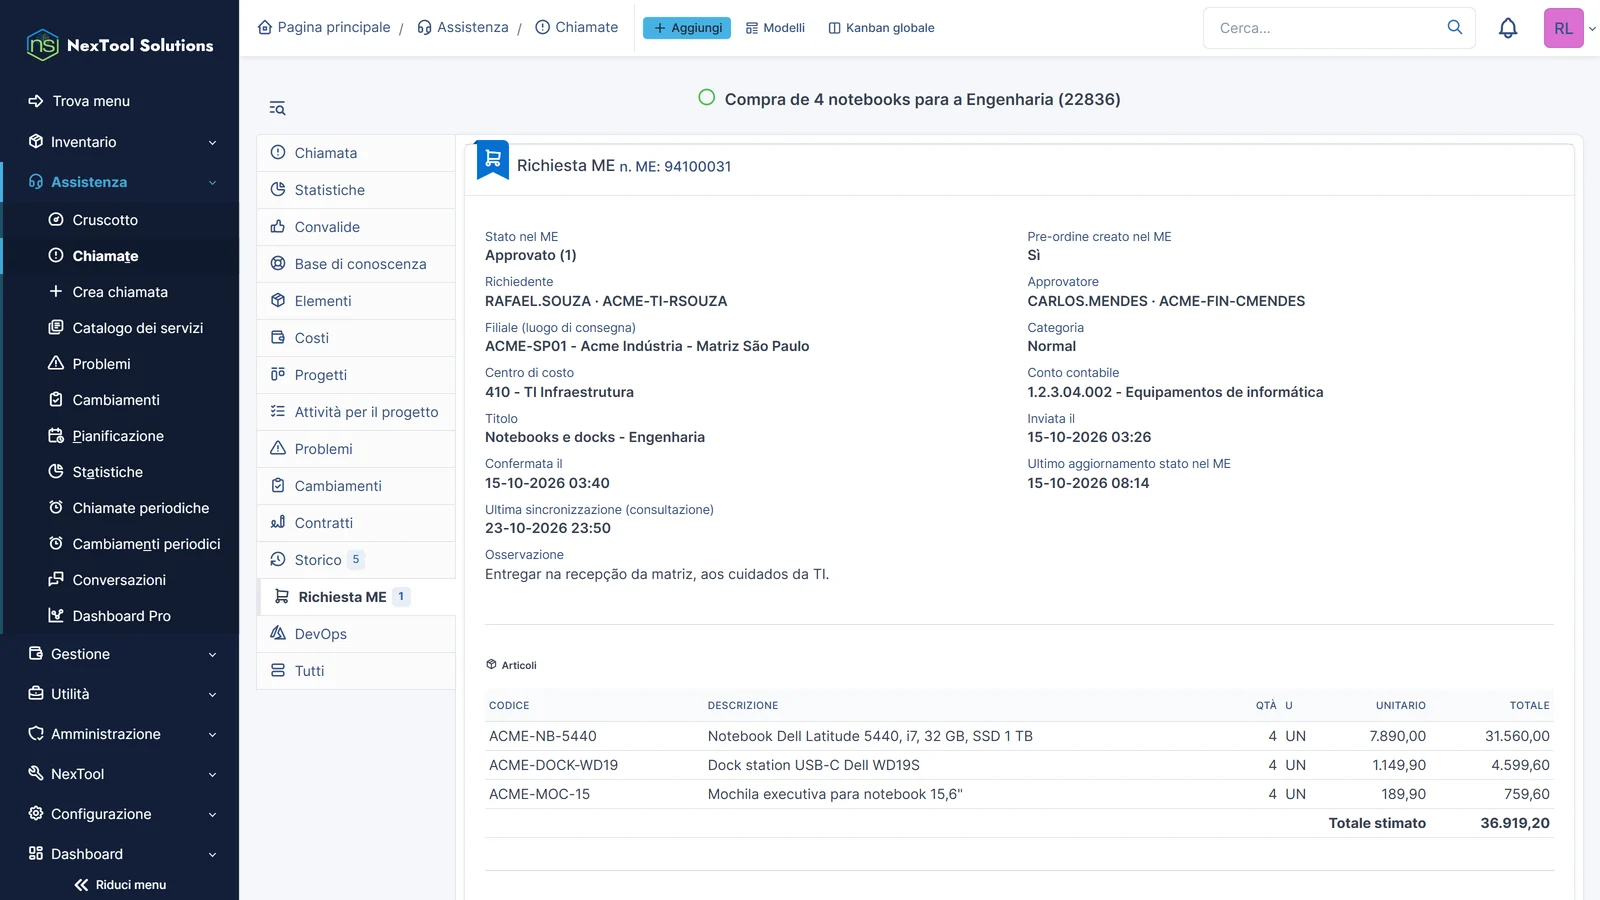1600x900 pixels.
Task: Click the Pagina principale home icon
Action: tap(265, 27)
